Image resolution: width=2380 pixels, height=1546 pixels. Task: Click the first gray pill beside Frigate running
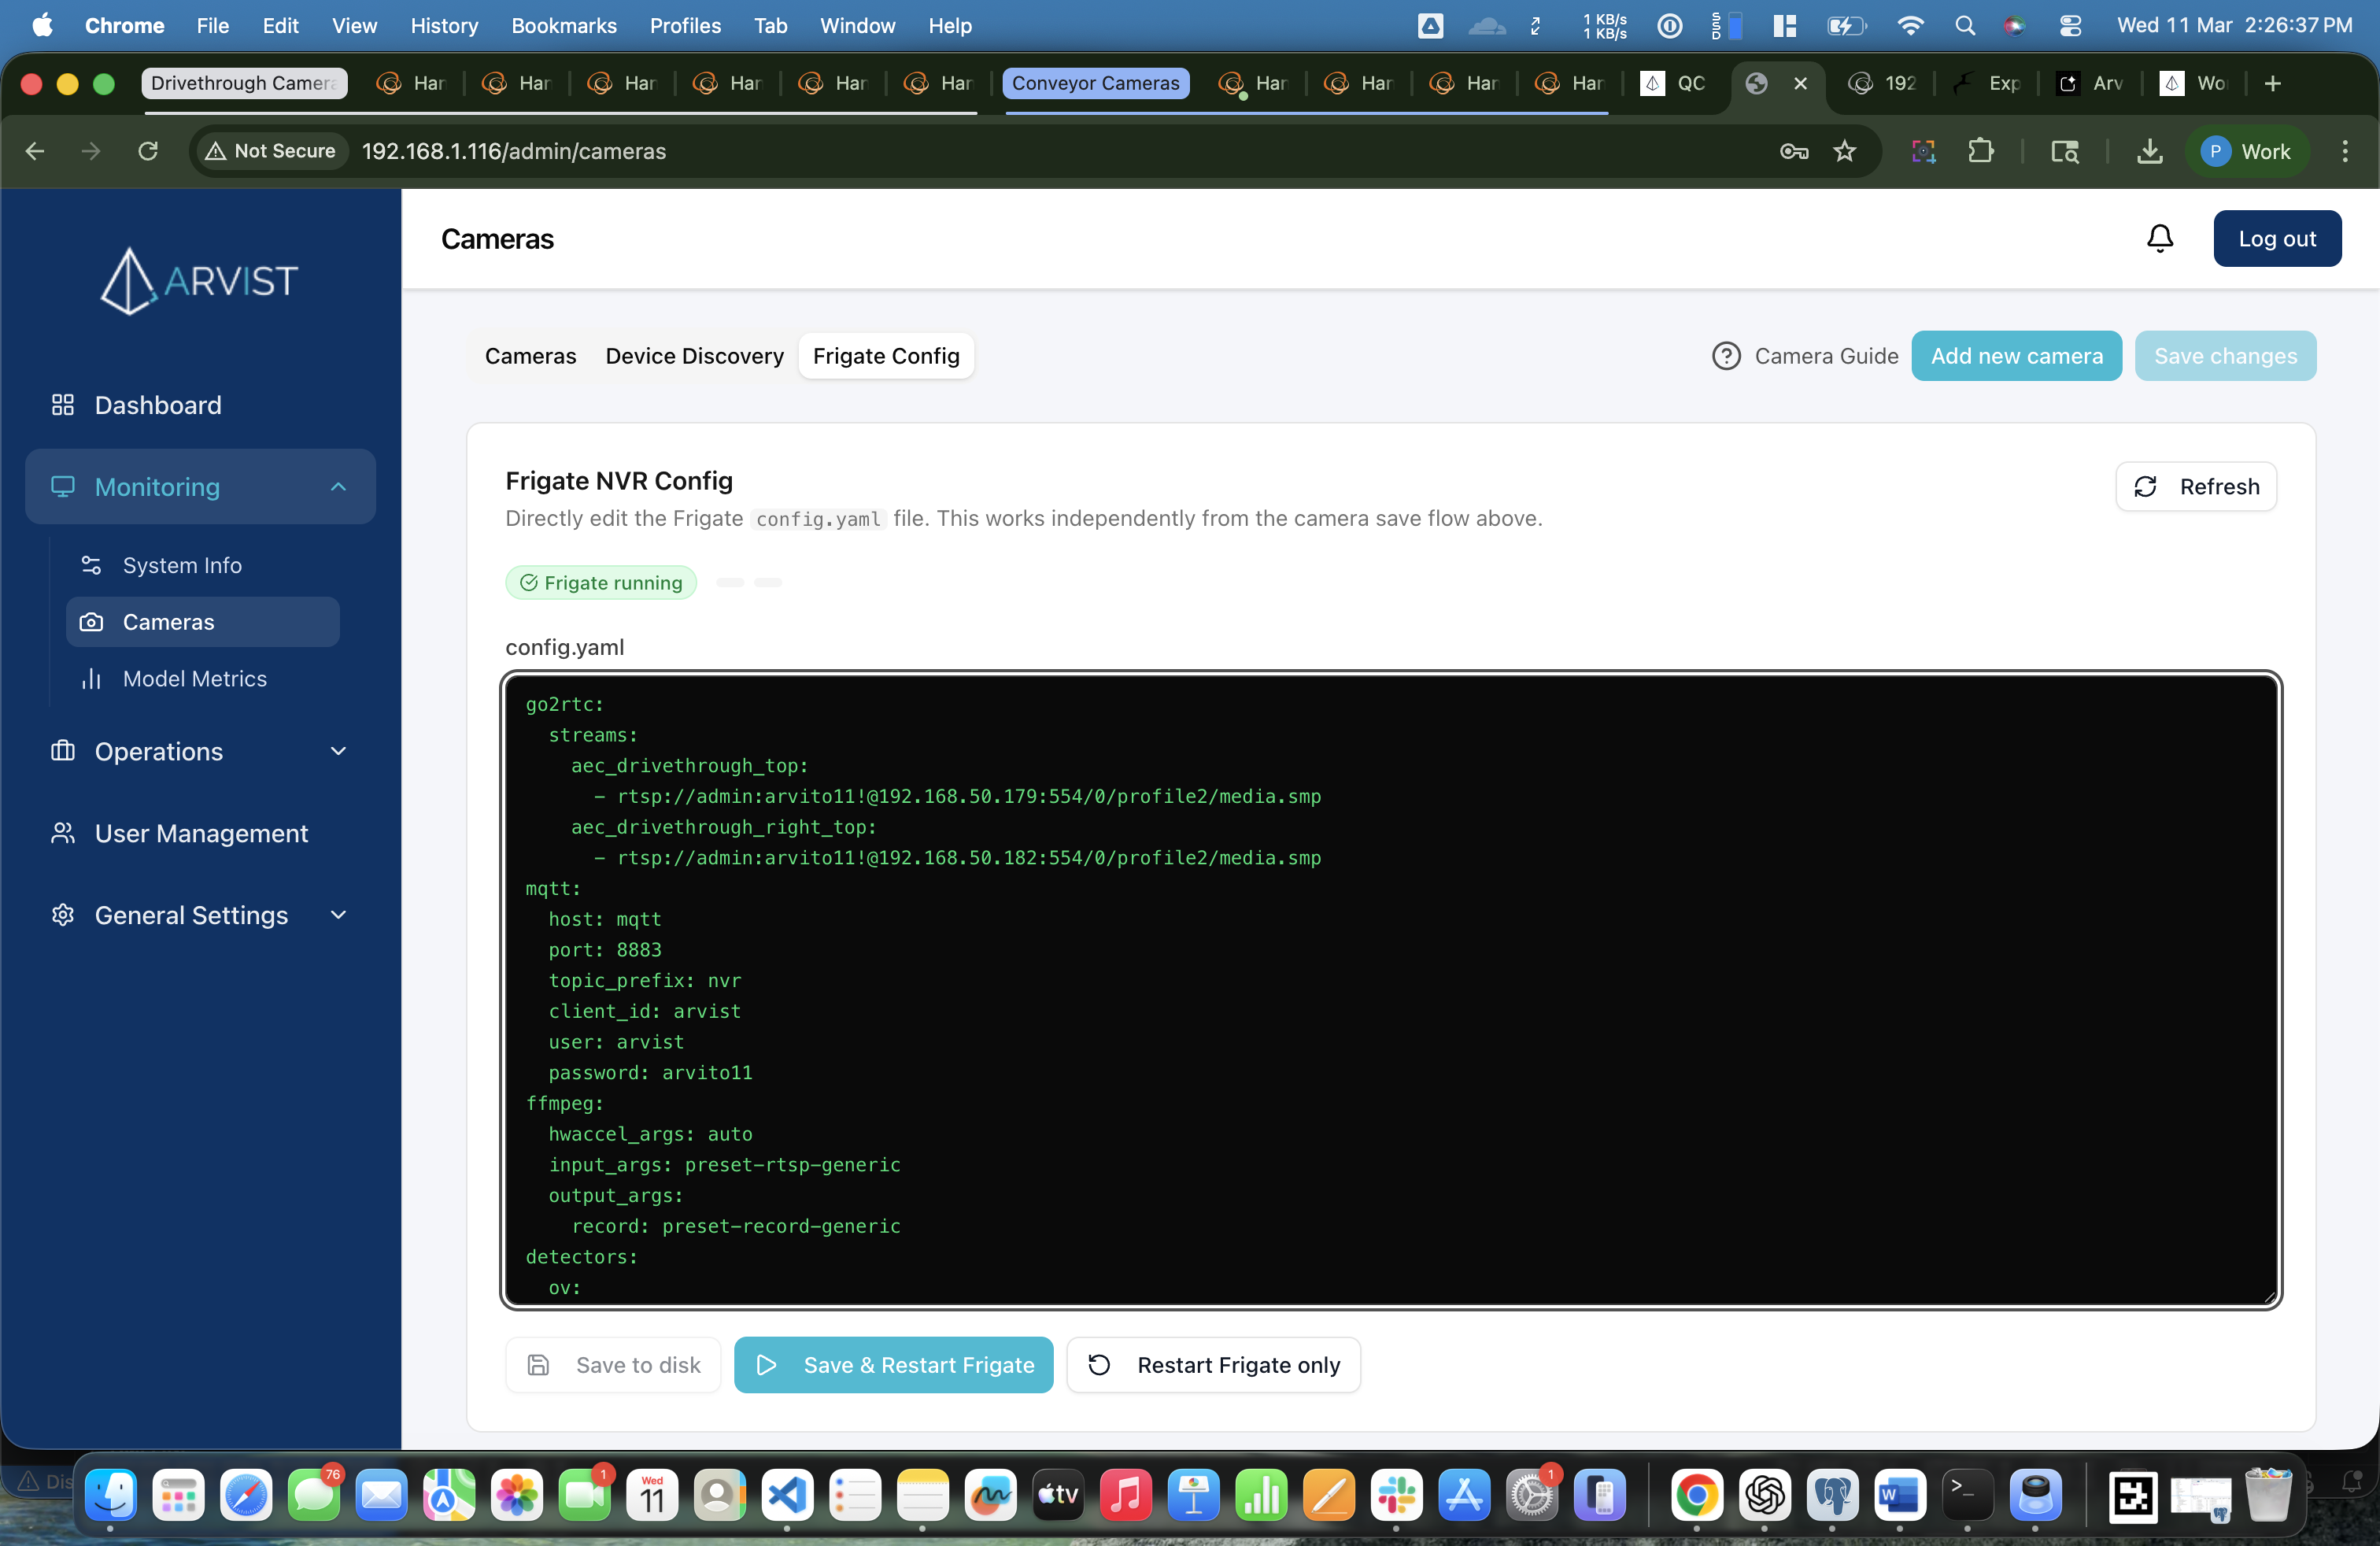pos(731,582)
